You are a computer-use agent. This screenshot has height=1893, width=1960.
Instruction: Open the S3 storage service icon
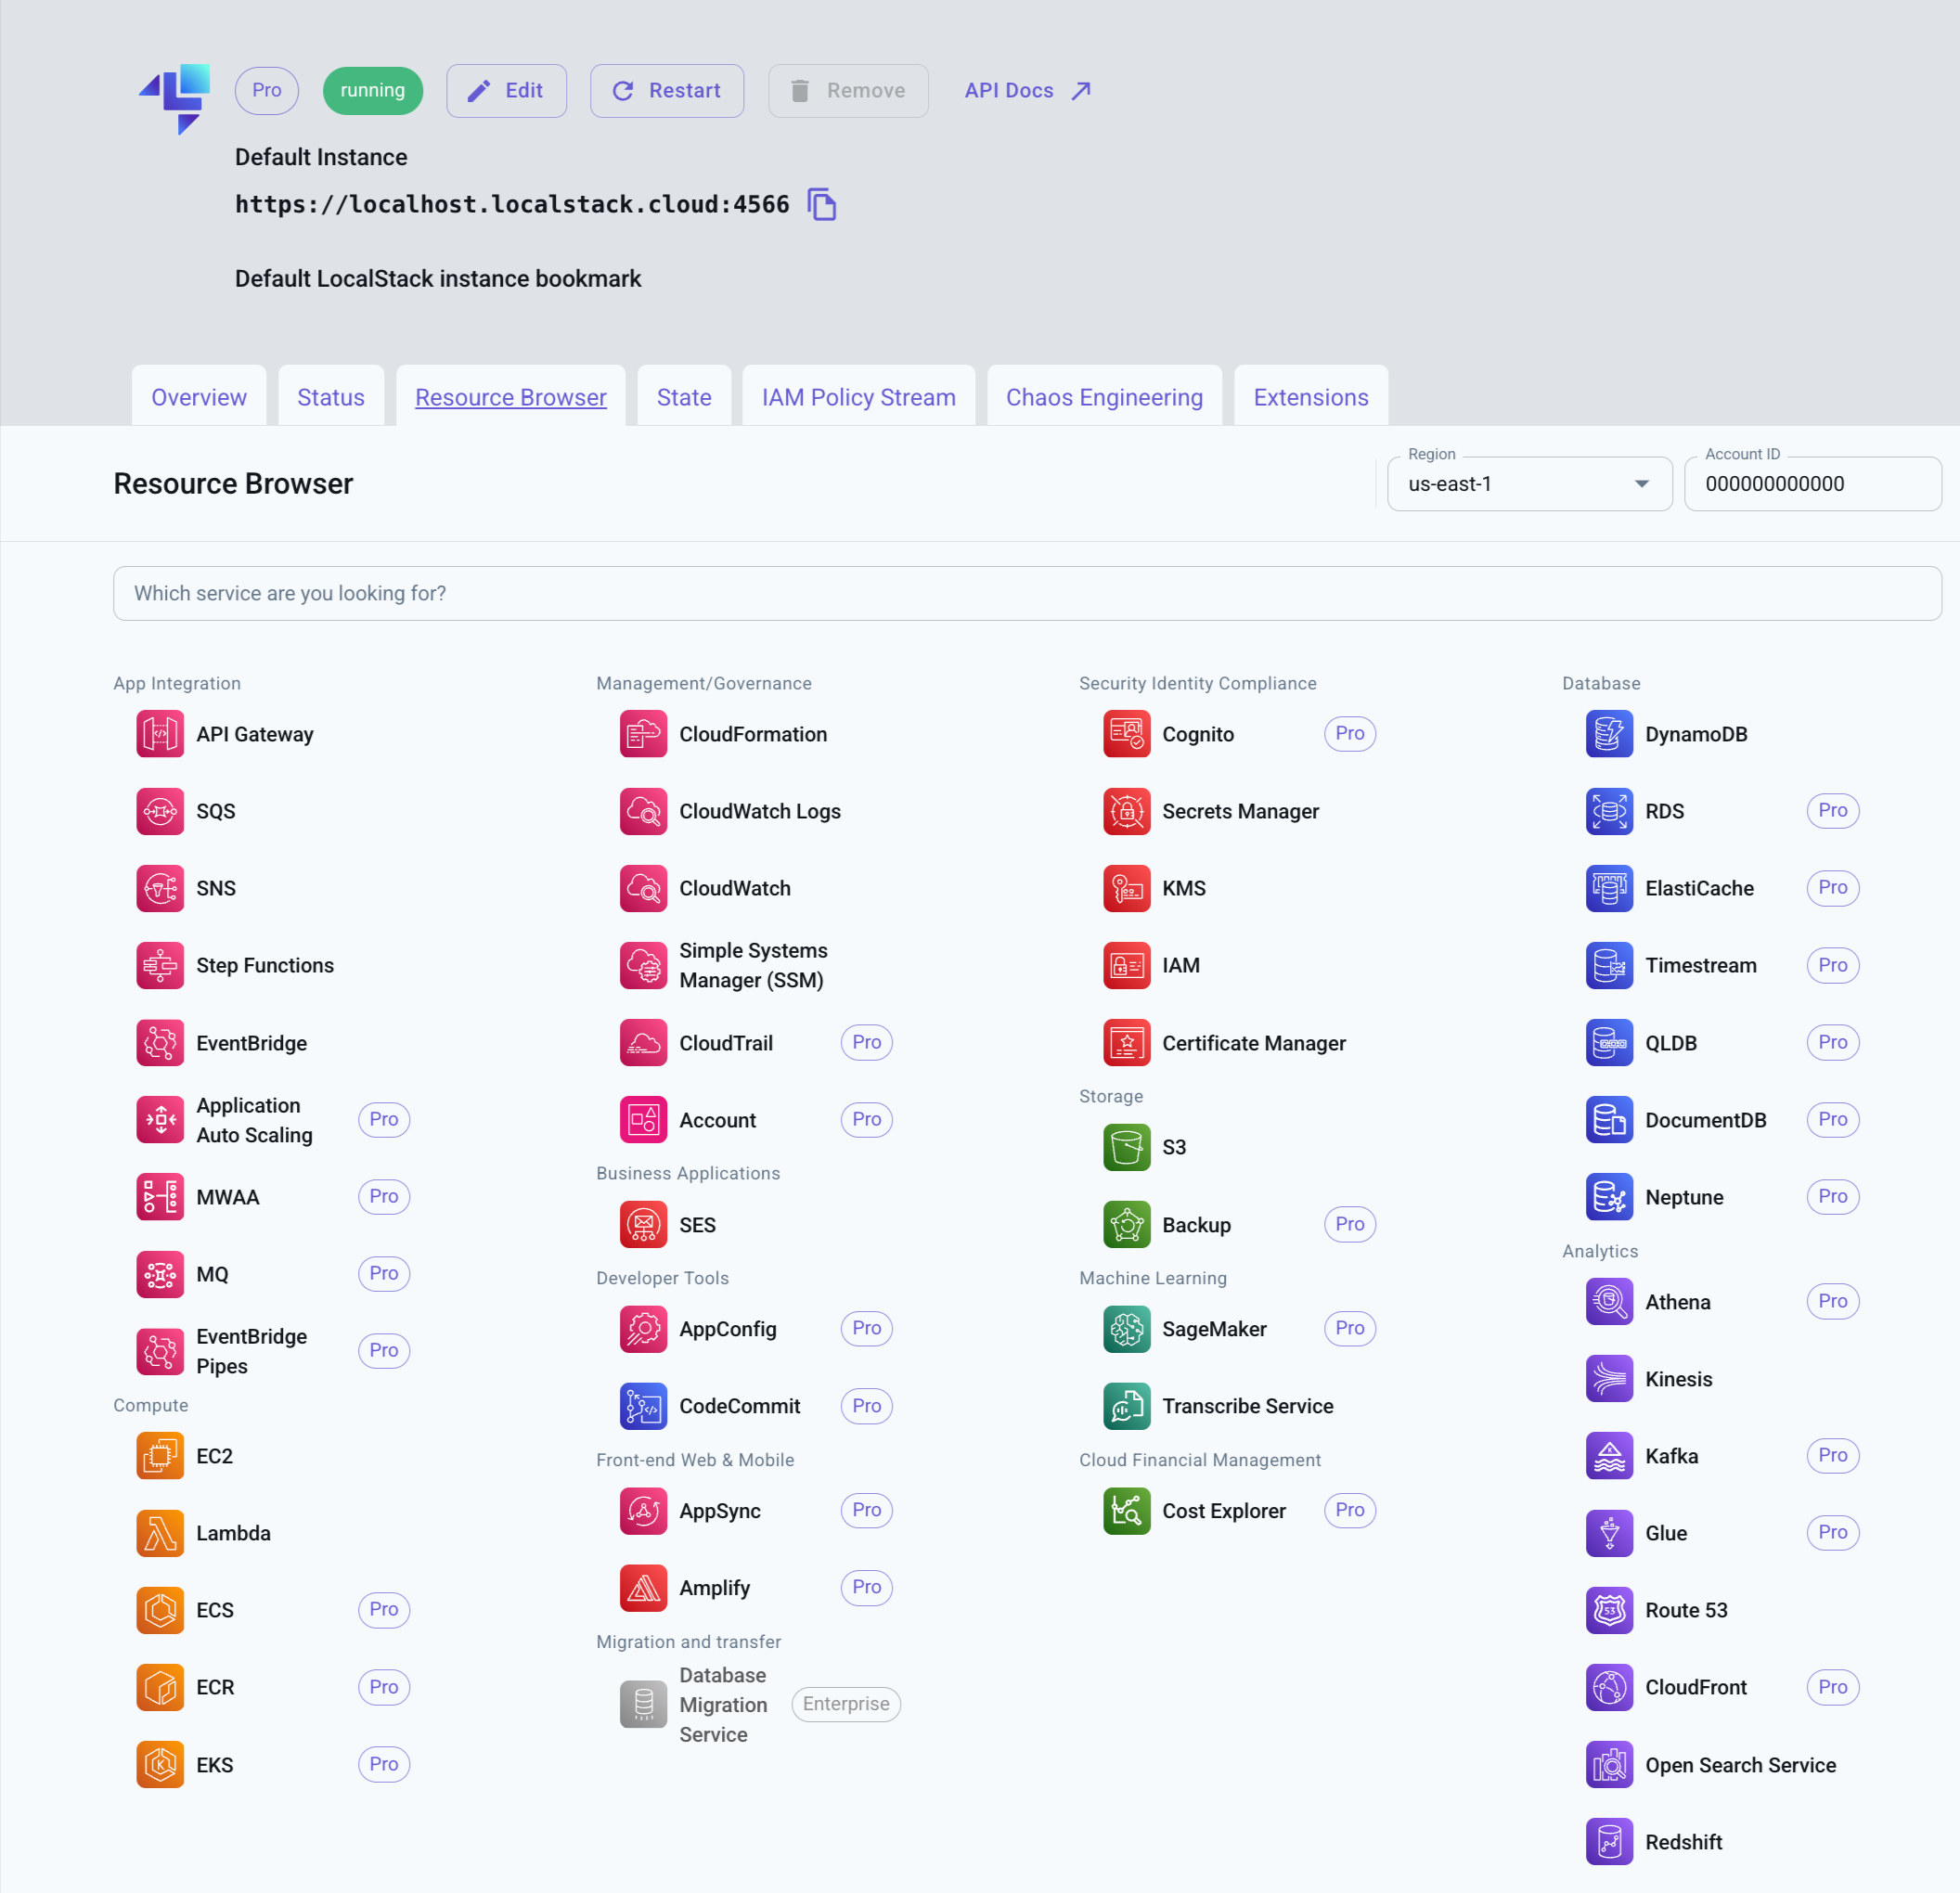1126,1148
